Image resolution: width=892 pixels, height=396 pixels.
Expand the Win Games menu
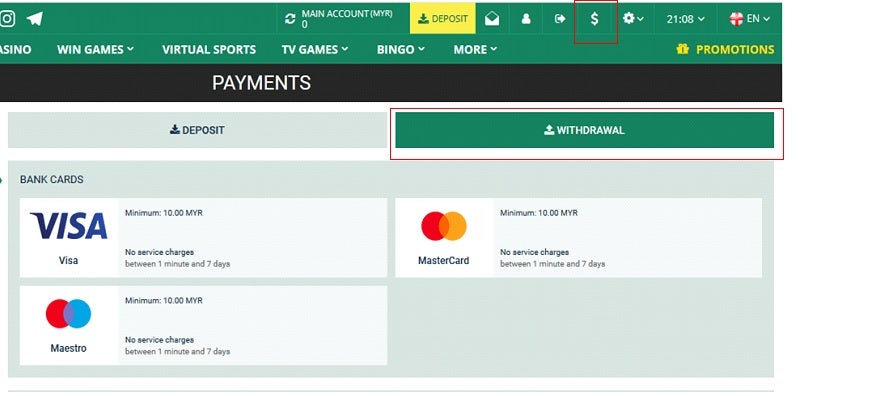(x=95, y=50)
